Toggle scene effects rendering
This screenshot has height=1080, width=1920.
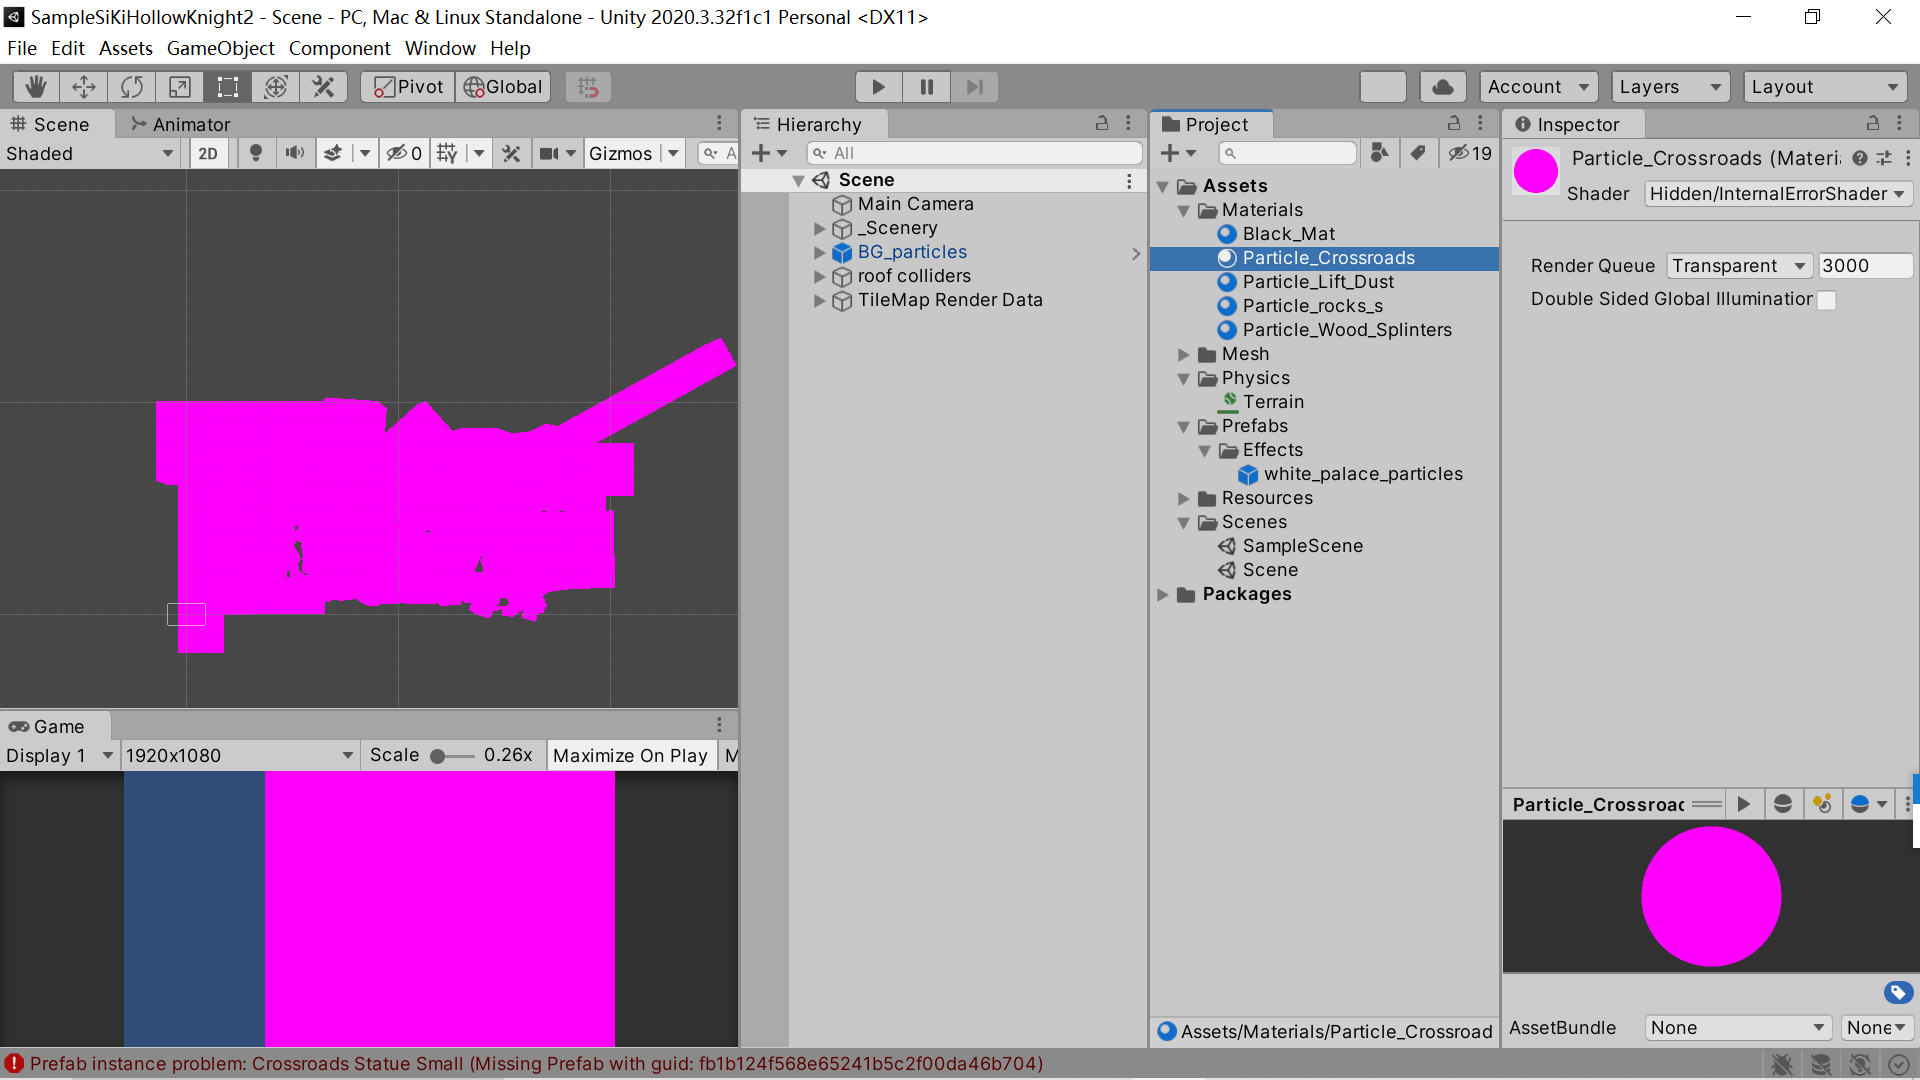pos(333,153)
